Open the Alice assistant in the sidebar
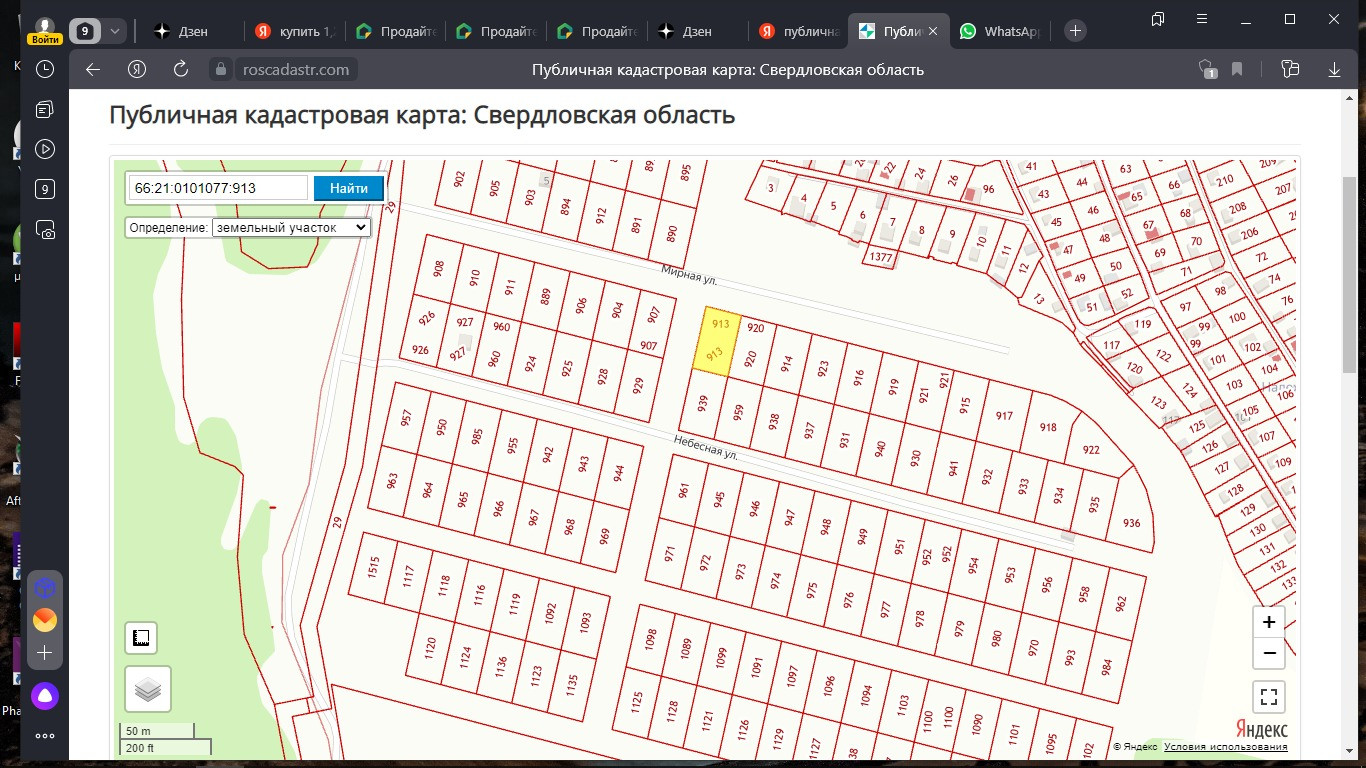The height and width of the screenshot is (768, 1366). 45,696
